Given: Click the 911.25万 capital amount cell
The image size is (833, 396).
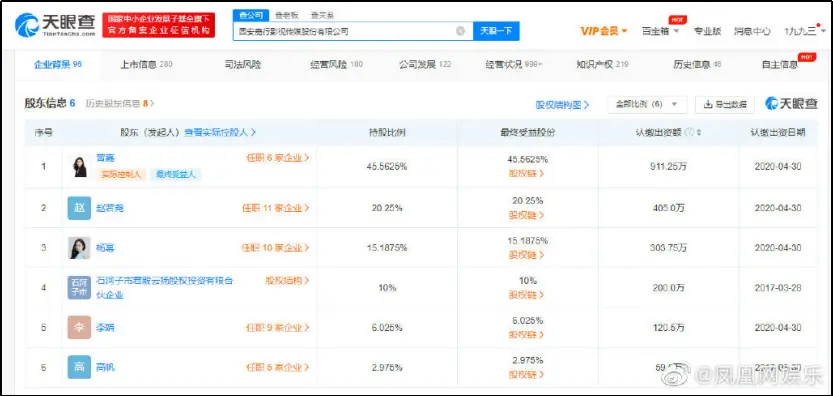Looking at the screenshot, I should pos(668,166).
